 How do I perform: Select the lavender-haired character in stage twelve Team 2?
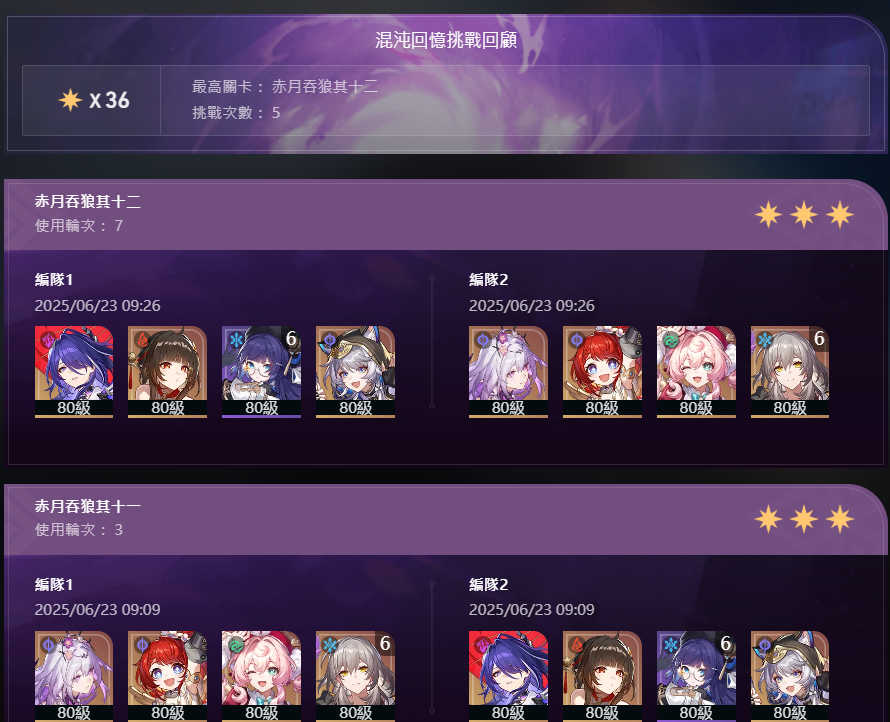coord(508,372)
